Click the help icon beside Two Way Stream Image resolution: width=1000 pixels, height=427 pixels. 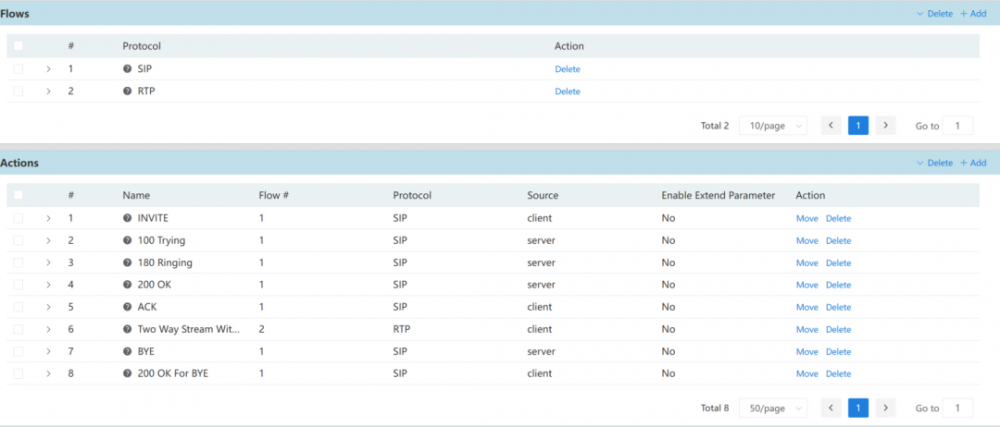coord(127,329)
